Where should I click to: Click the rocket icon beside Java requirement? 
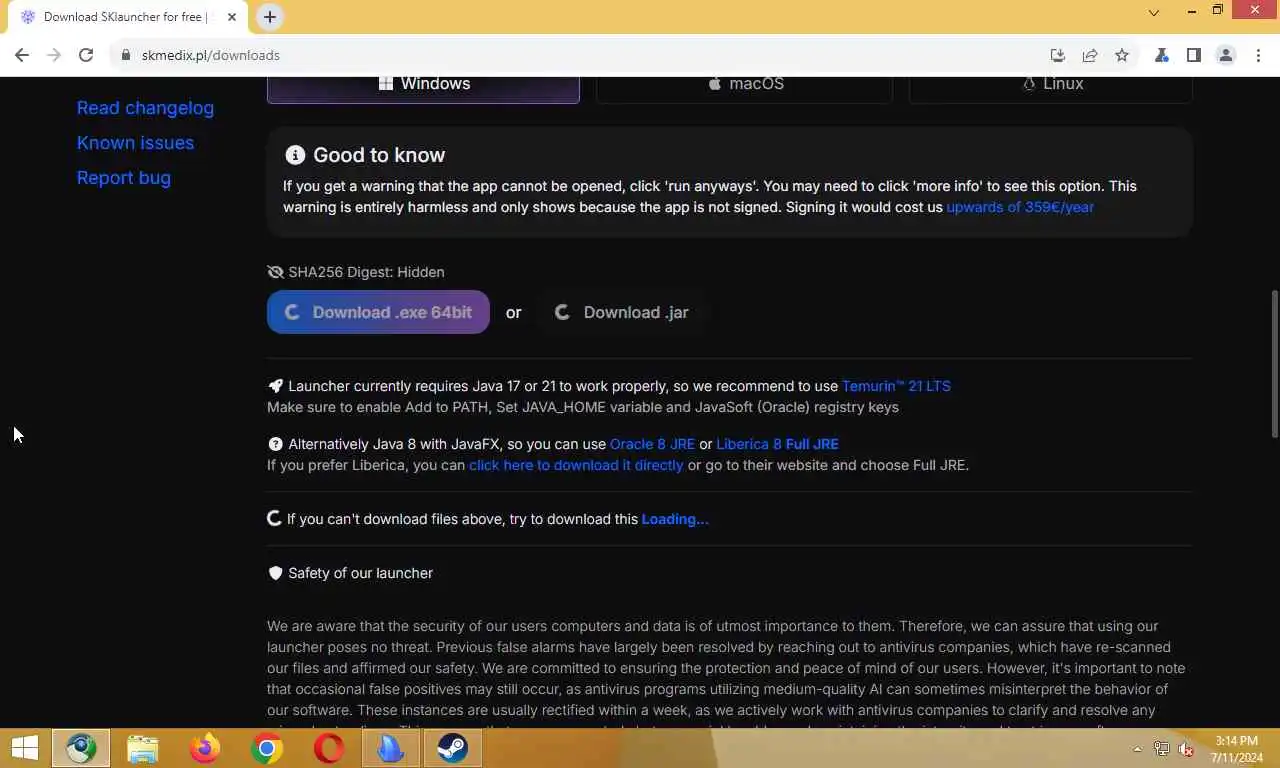276,386
